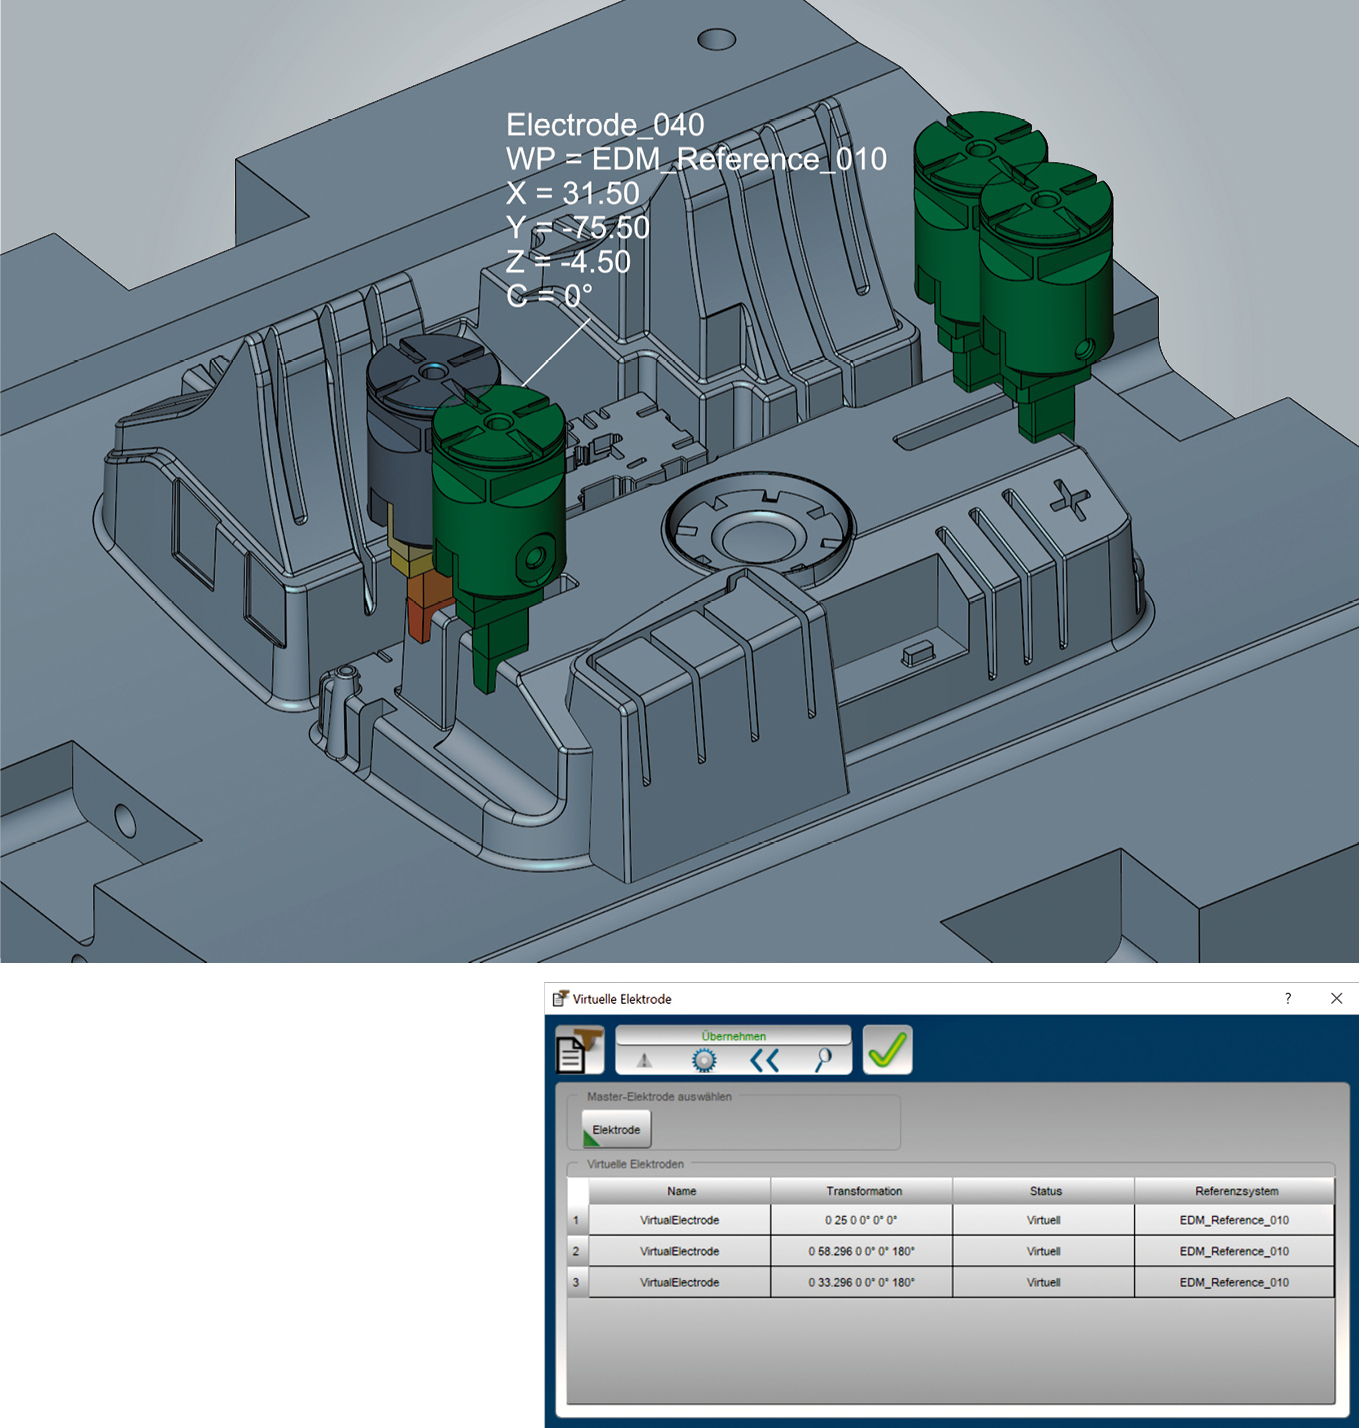Screen dimensions: 1359x1428
Task: Click the Elektrode master selection button
Action: tap(616, 1129)
